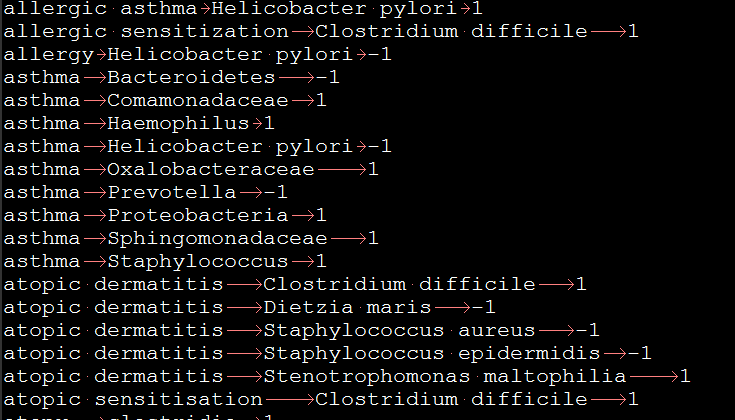This screenshot has height=420, width=735.
Task: Click the value 1 after Stenotrophomonas maltophilia
Action: point(685,376)
